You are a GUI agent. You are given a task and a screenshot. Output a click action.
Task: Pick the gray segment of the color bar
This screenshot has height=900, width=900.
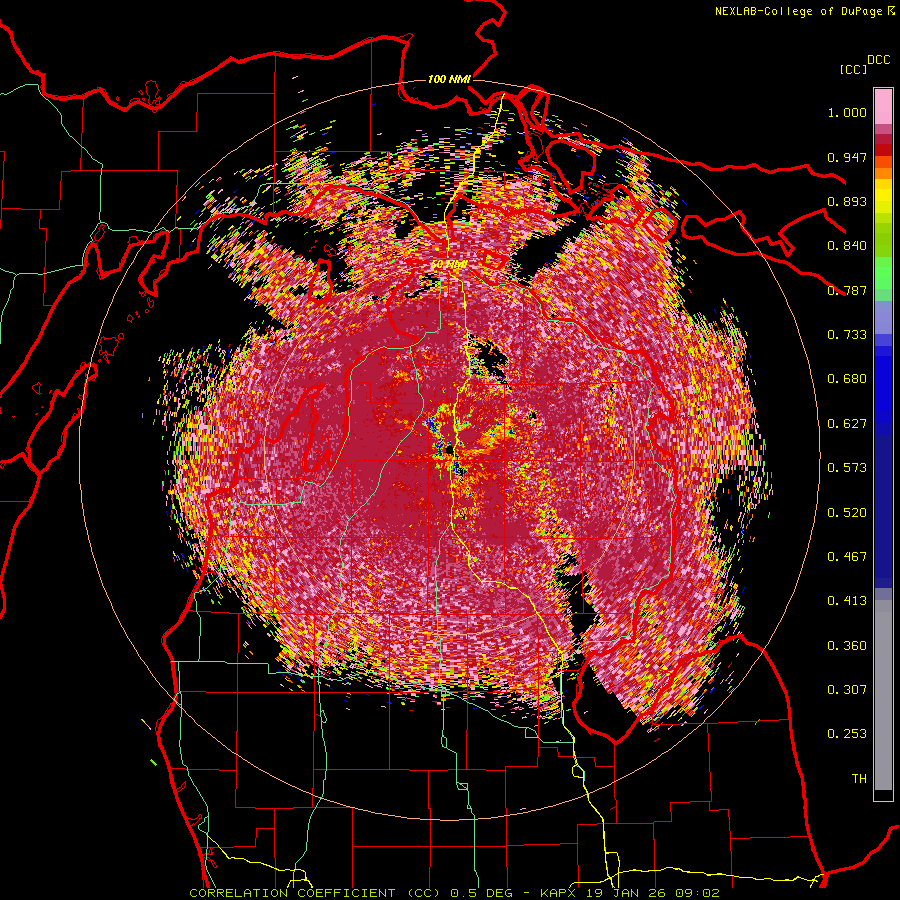(883, 695)
